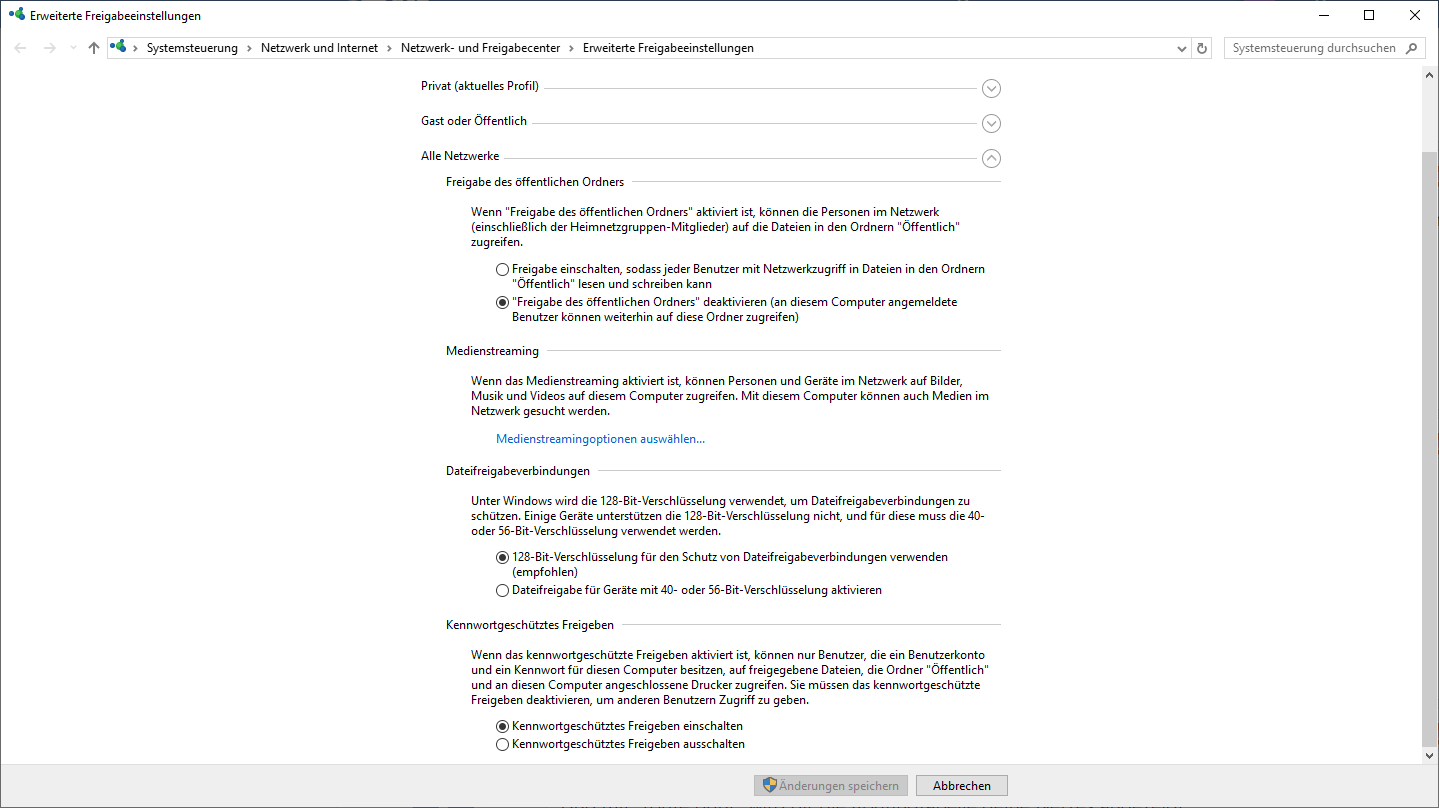Collapse the Alle Netzwerke section
The width and height of the screenshot is (1439, 808).
point(991,158)
